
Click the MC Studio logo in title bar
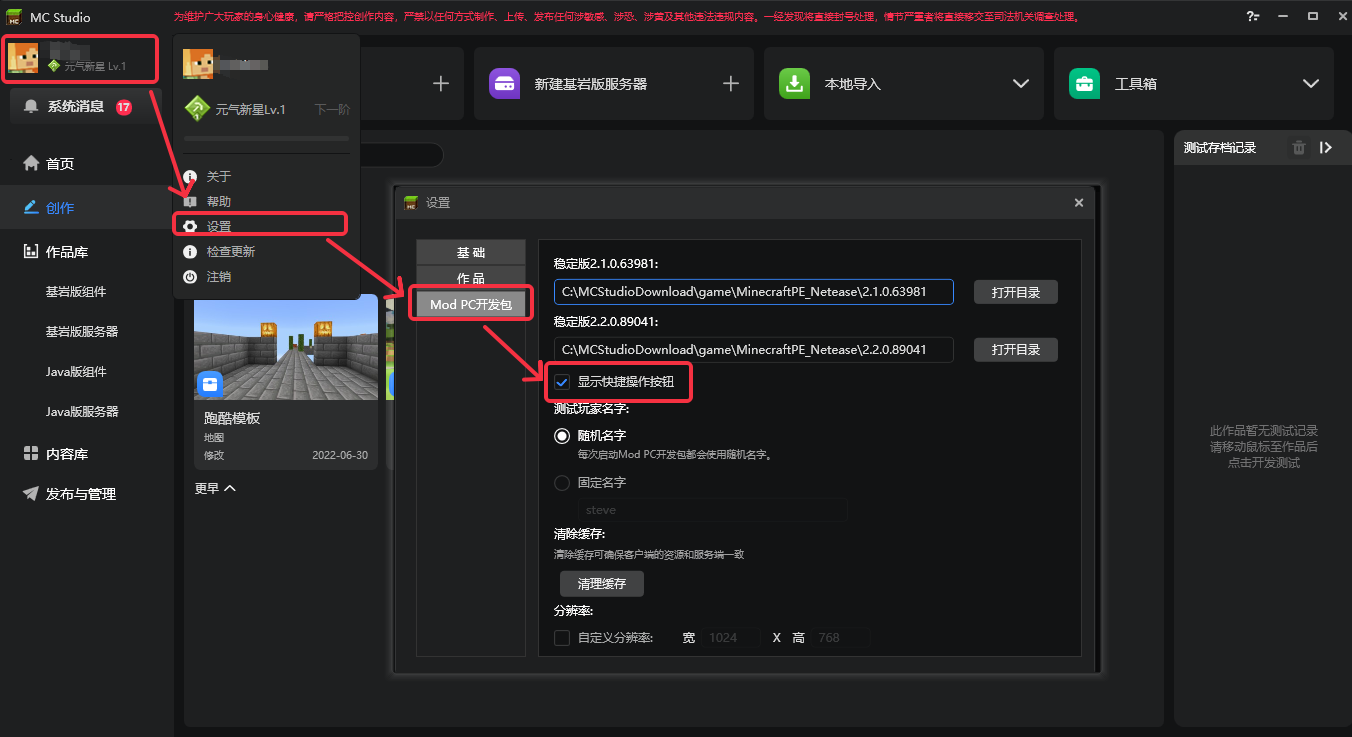click(x=16, y=17)
